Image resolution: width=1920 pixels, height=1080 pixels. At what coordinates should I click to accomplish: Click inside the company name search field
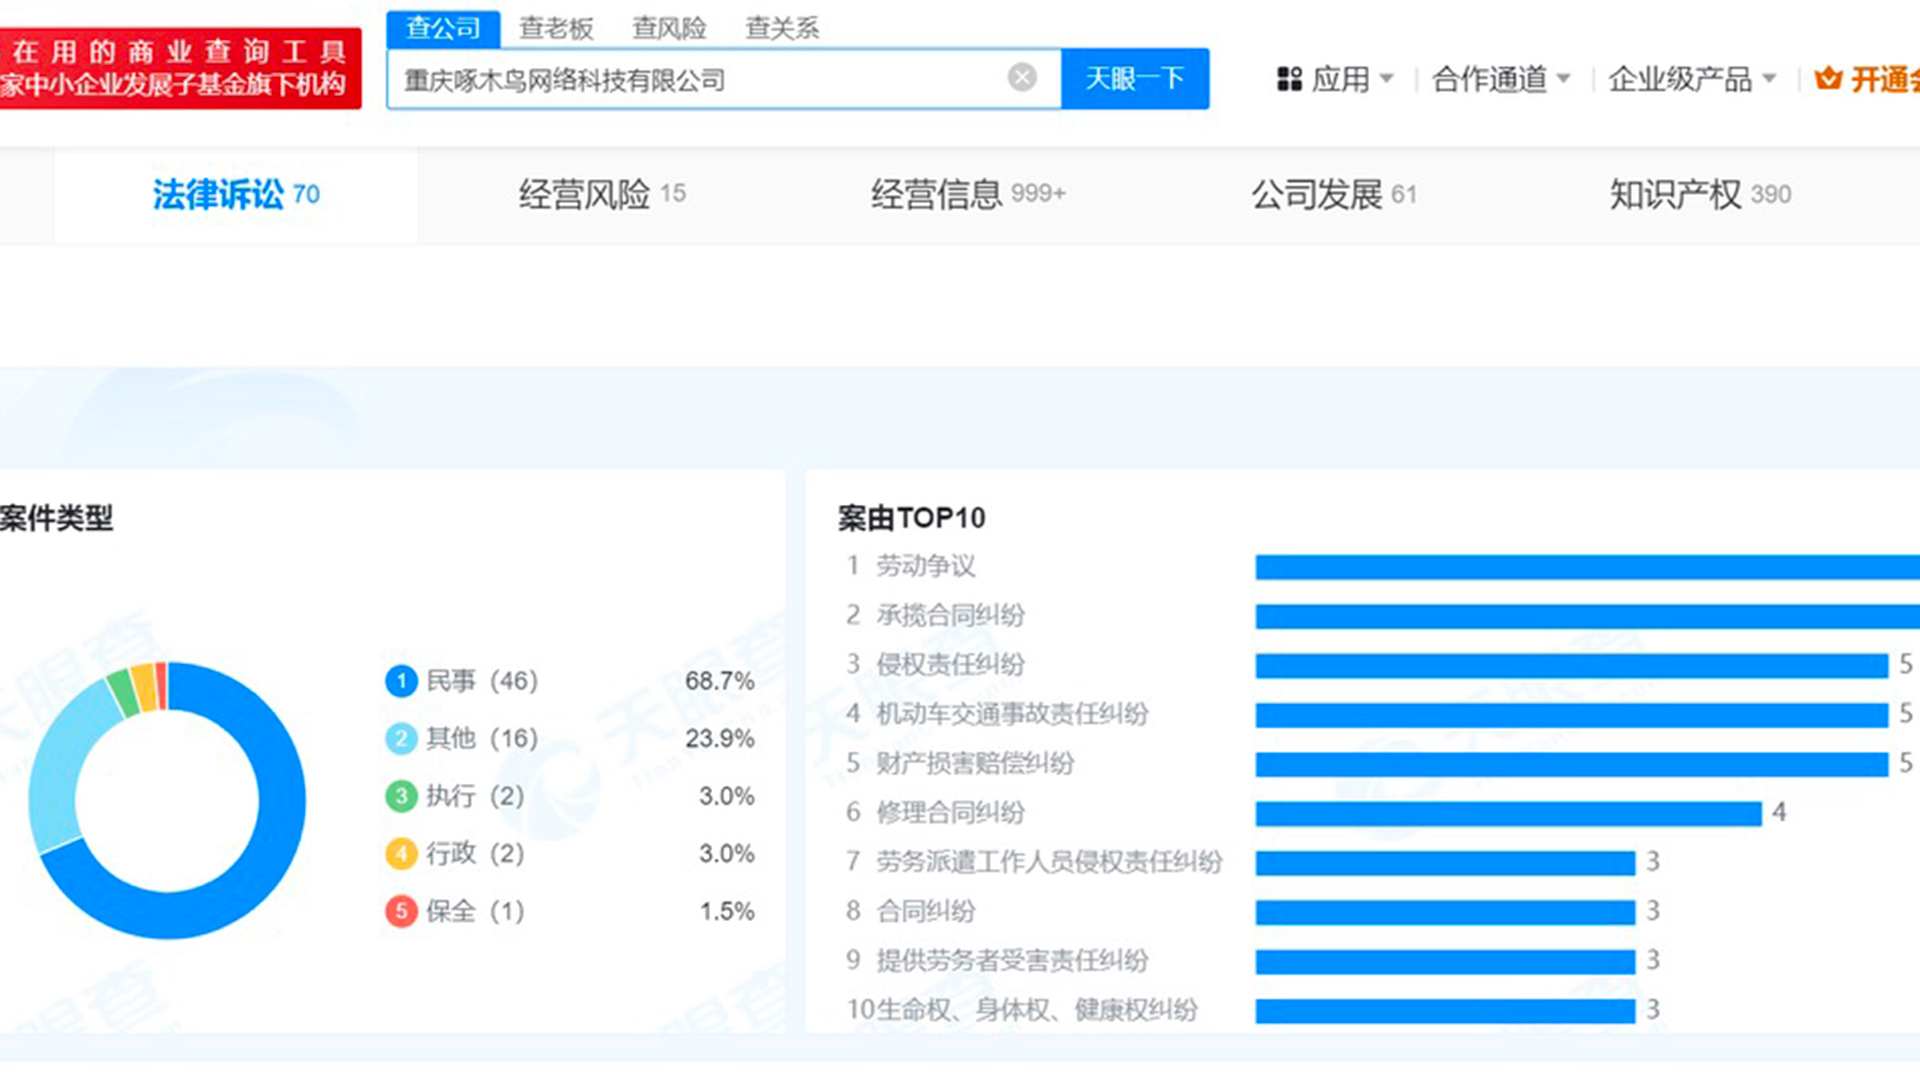(700, 78)
